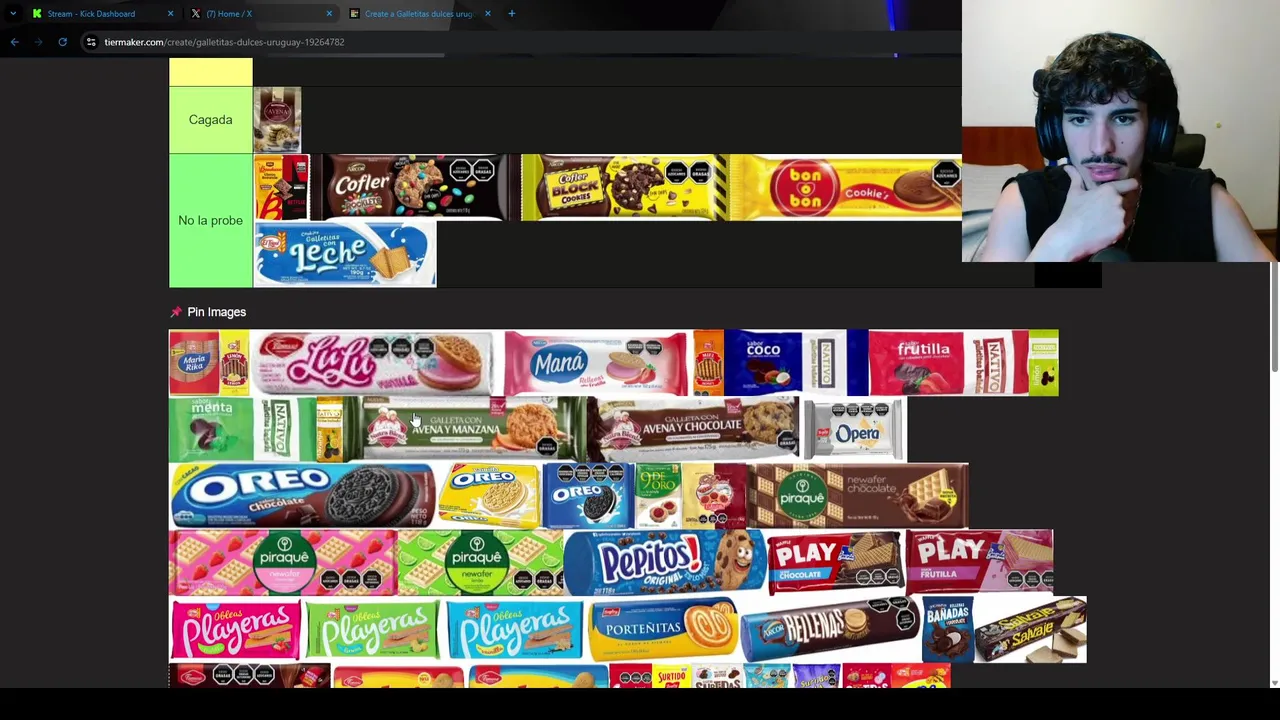Select the Bon o Bon Cookies pack
The image size is (1280, 720).
(845, 187)
